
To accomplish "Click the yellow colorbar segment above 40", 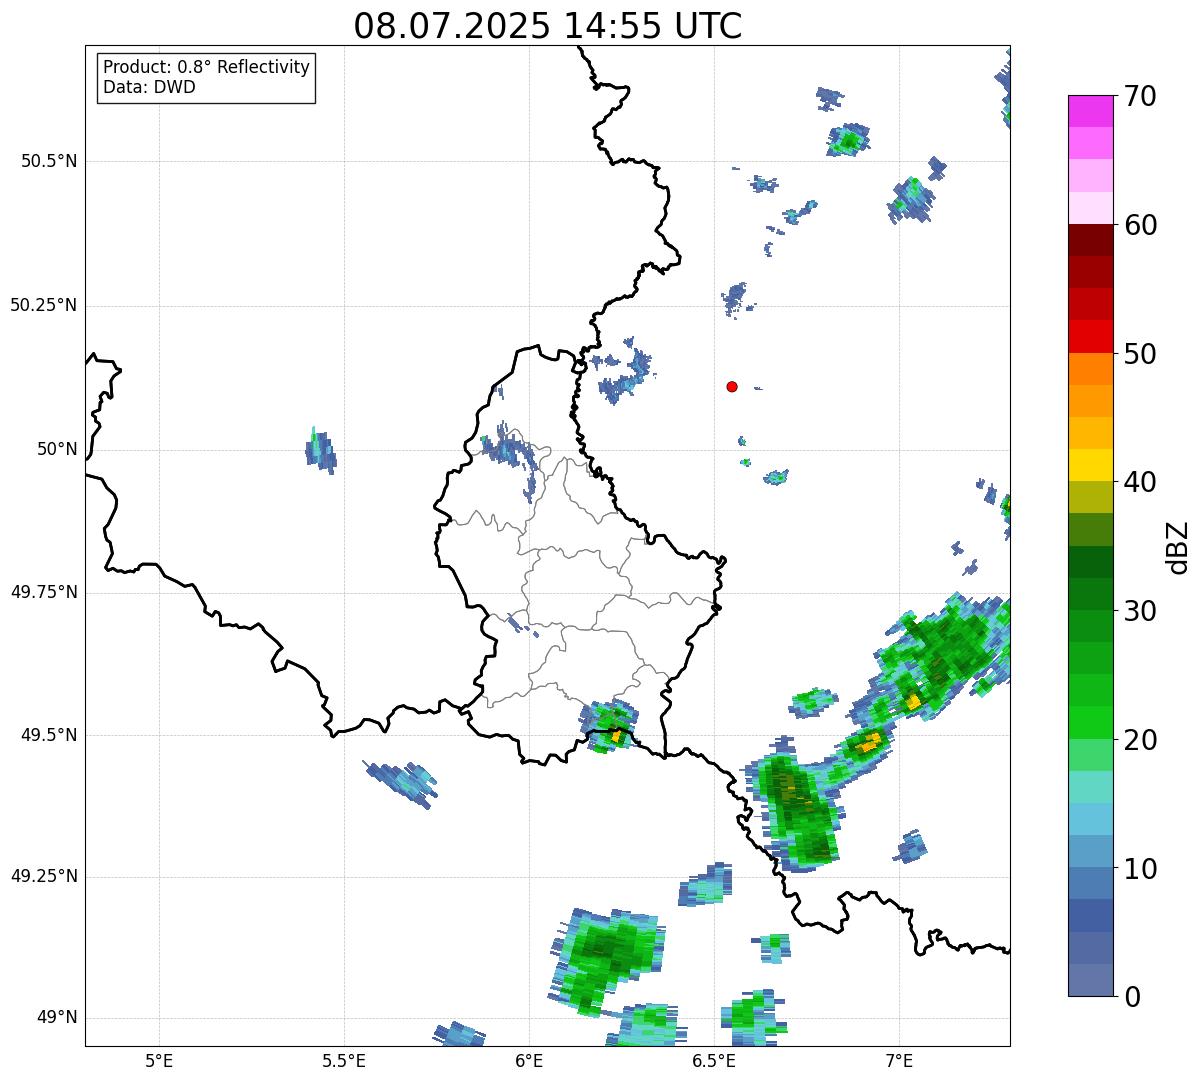I will click(1091, 465).
